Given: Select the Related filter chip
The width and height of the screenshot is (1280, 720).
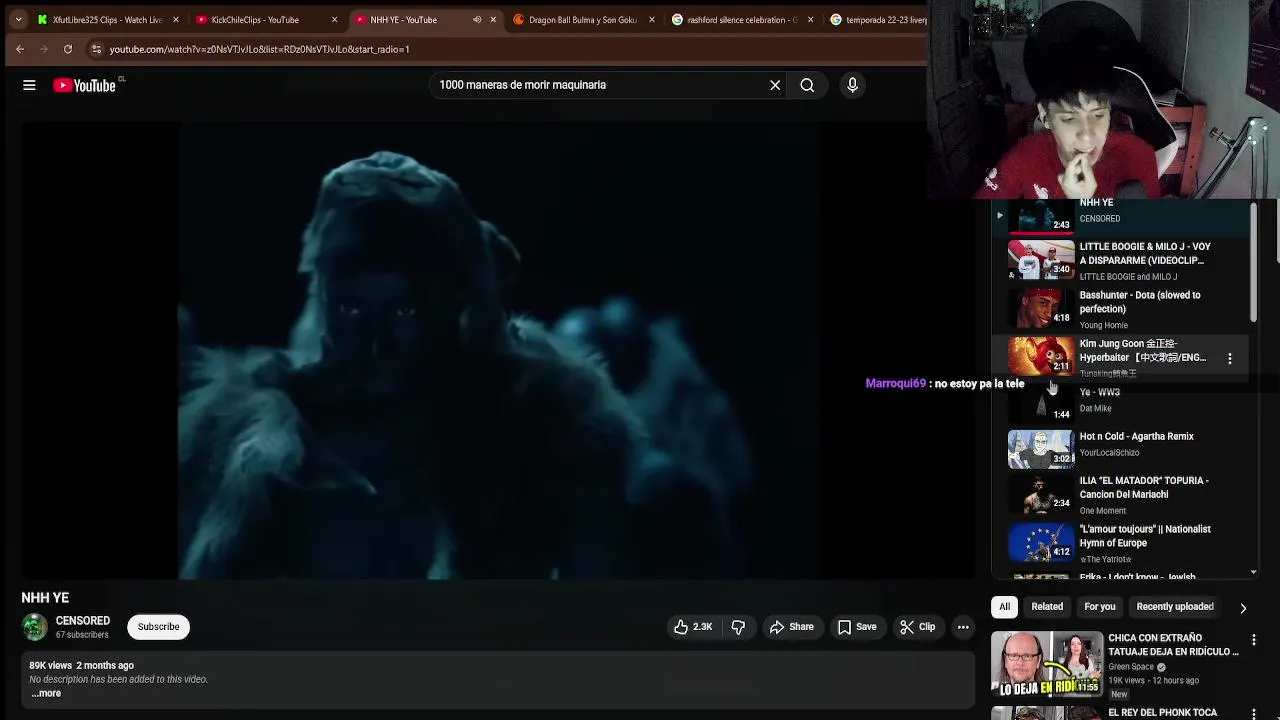Looking at the screenshot, I should (x=1047, y=607).
